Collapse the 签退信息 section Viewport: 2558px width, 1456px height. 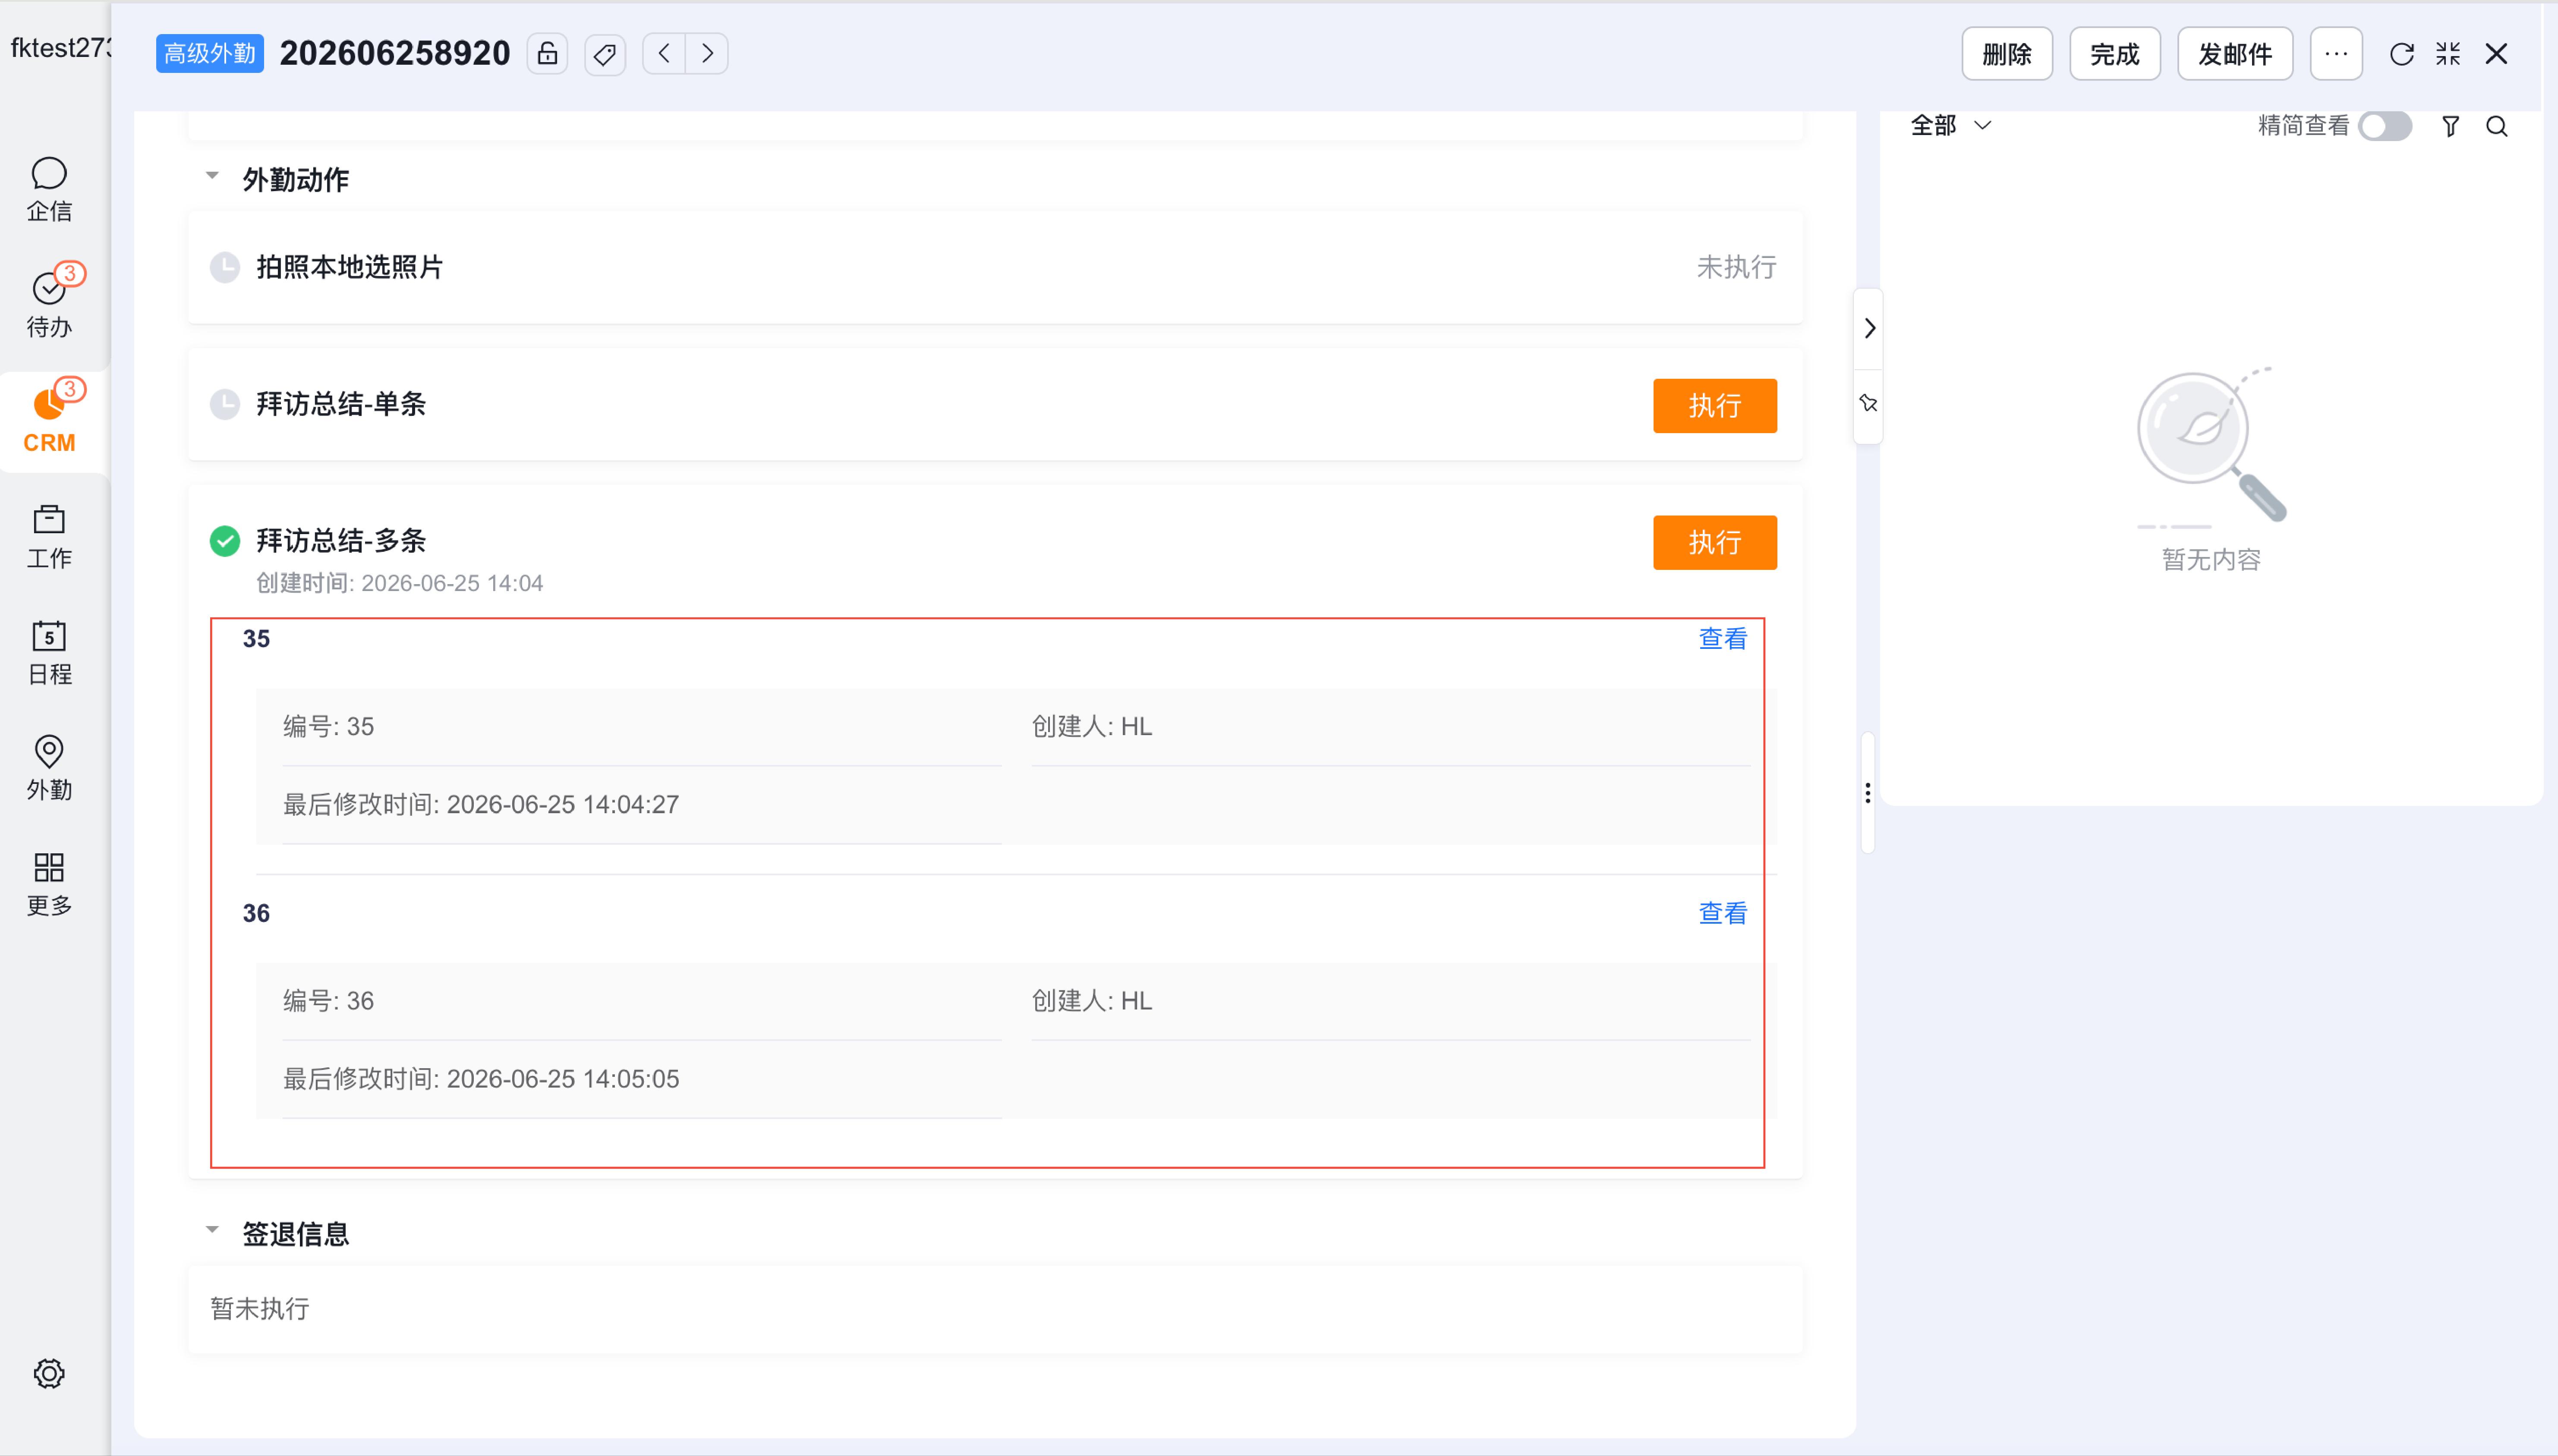(x=212, y=1231)
